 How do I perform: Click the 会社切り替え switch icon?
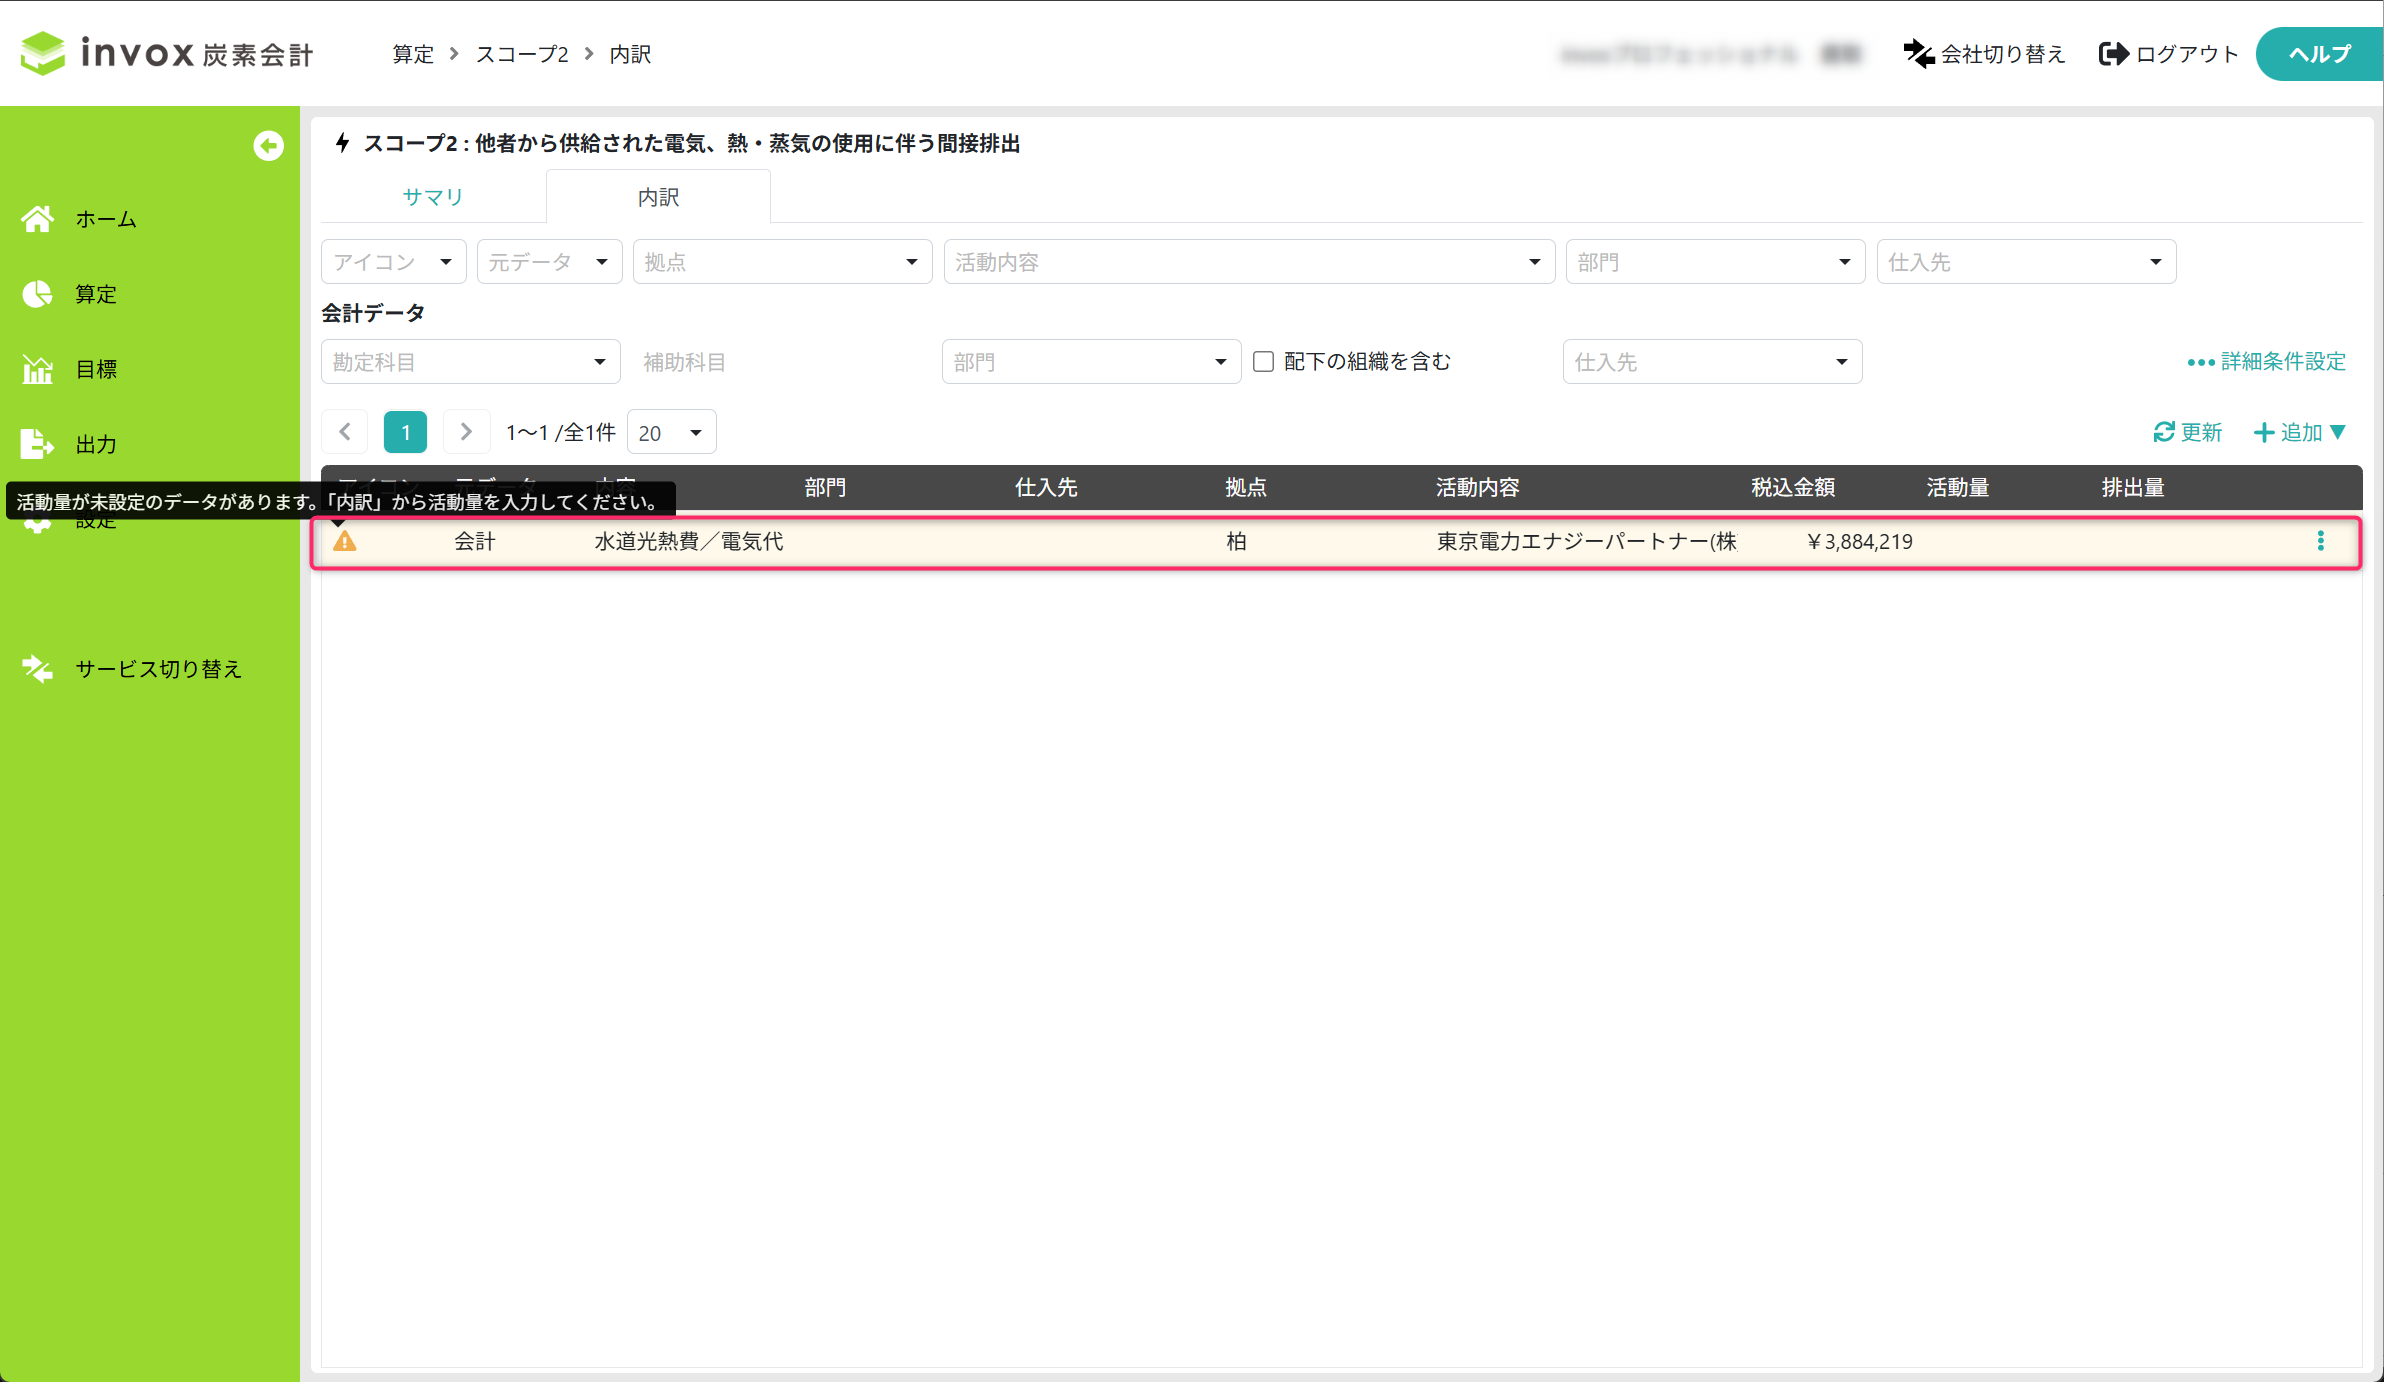[1918, 54]
